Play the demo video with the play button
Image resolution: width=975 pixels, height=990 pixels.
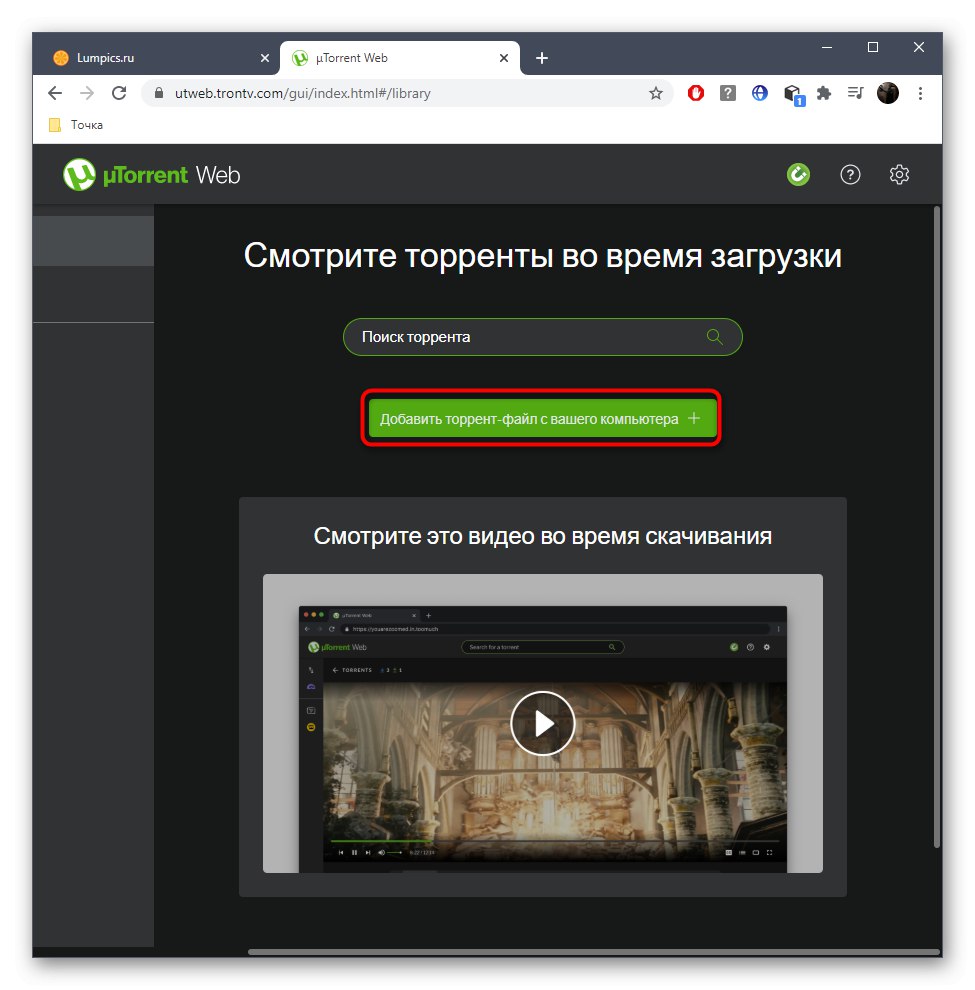tap(542, 723)
